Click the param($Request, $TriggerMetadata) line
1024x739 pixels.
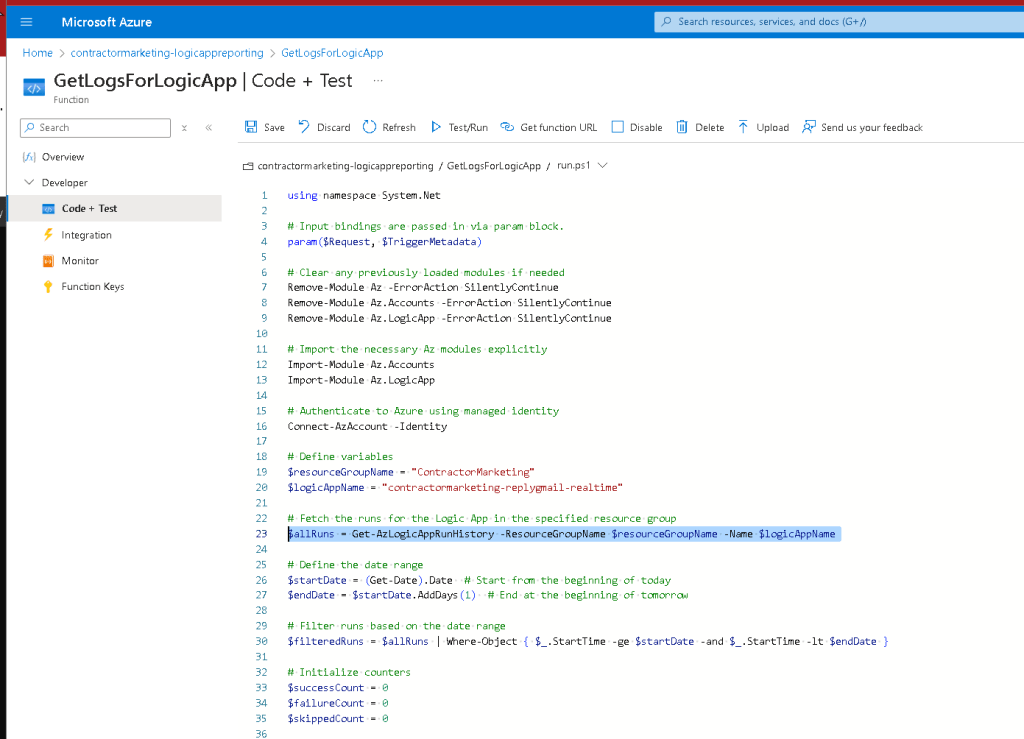[385, 242]
